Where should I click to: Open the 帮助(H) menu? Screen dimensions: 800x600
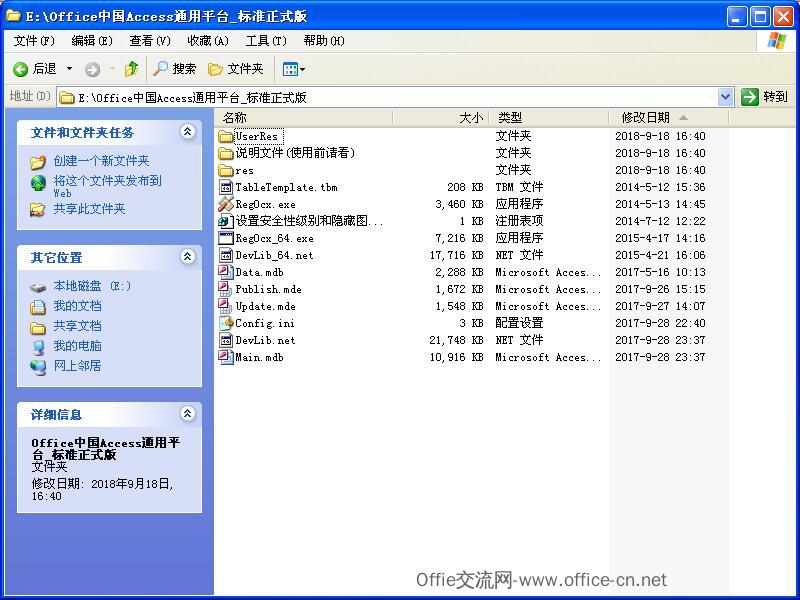[324, 41]
